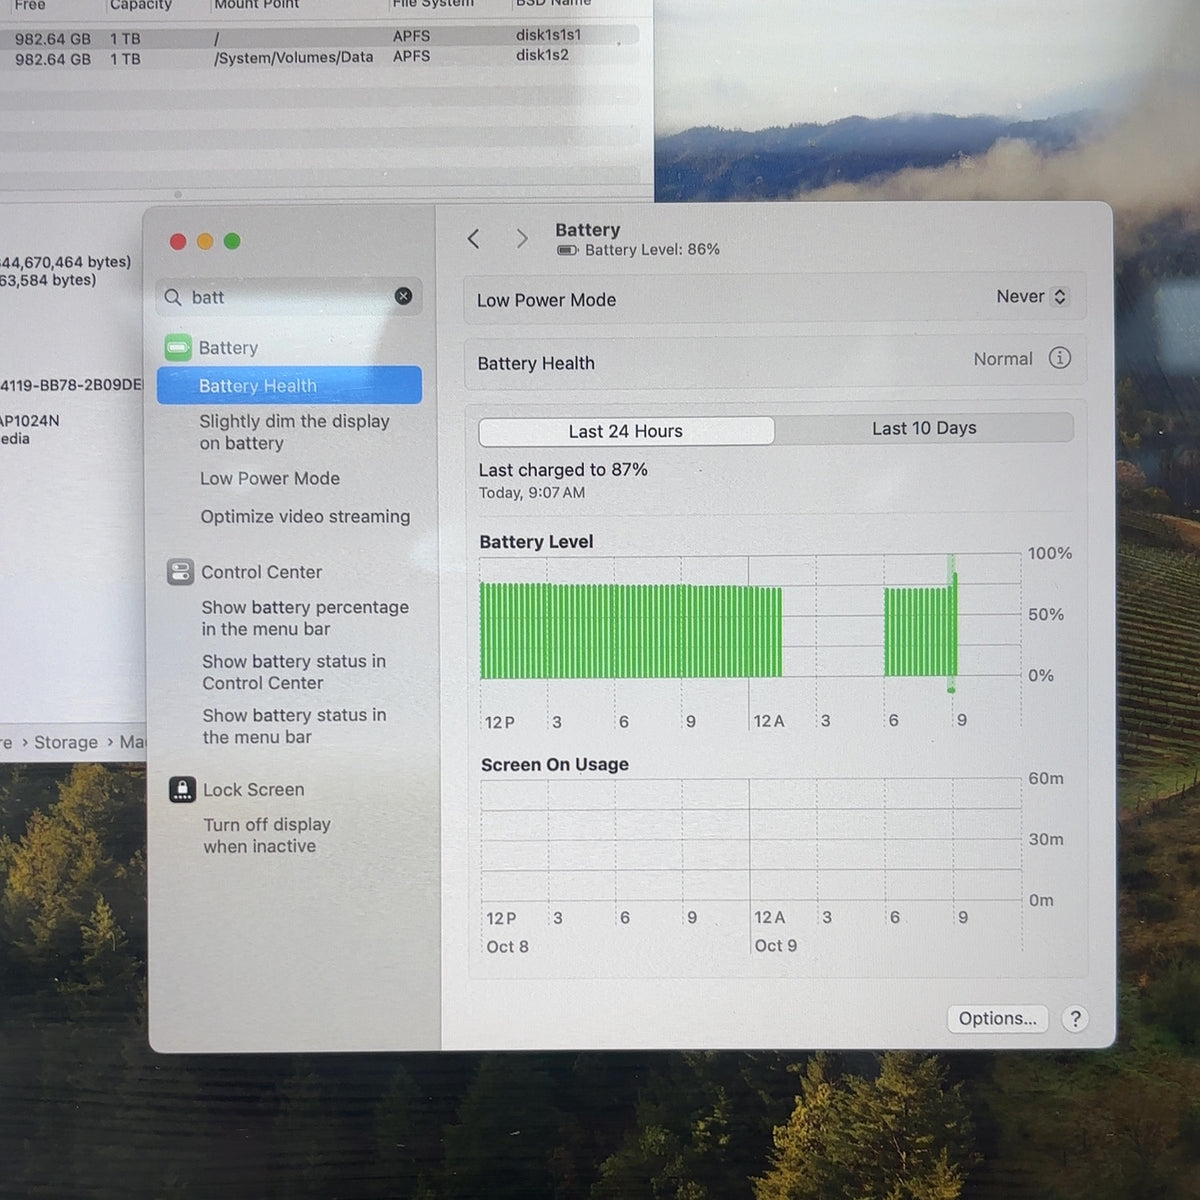
Task: Switch to Last 24 Hours tab
Action: tap(626, 431)
